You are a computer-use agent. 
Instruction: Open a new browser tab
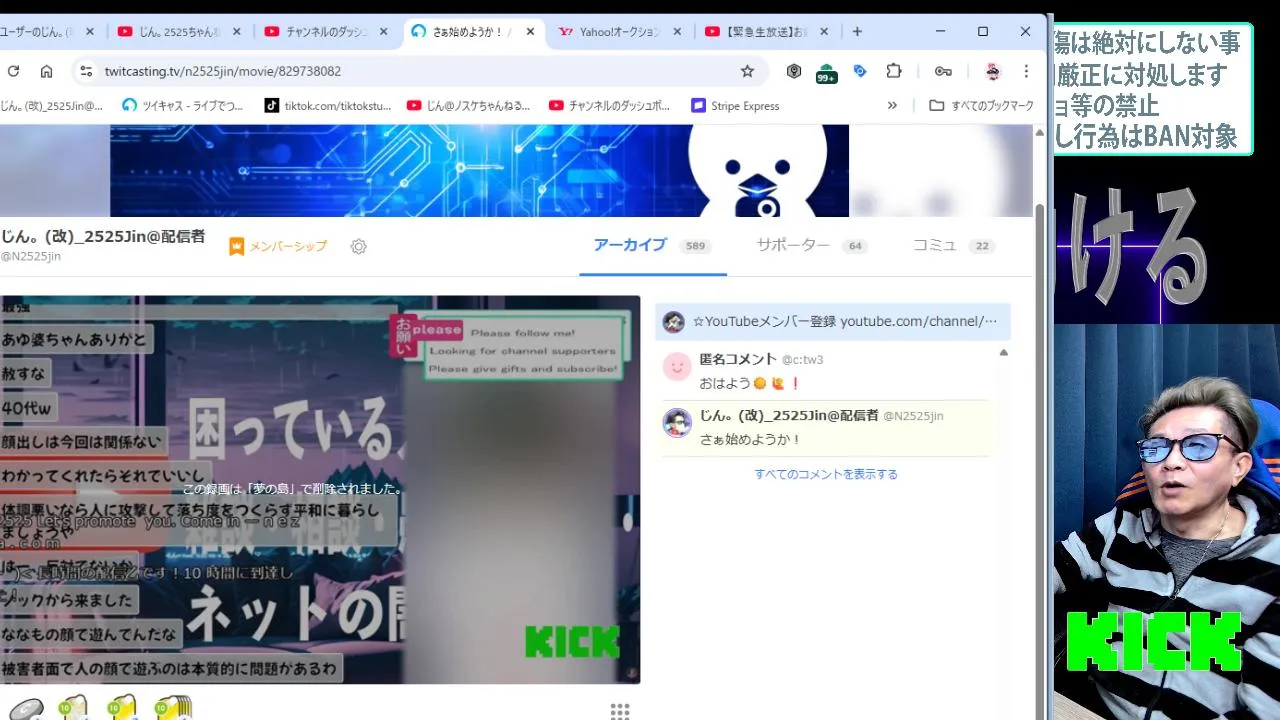coord(857,31)
